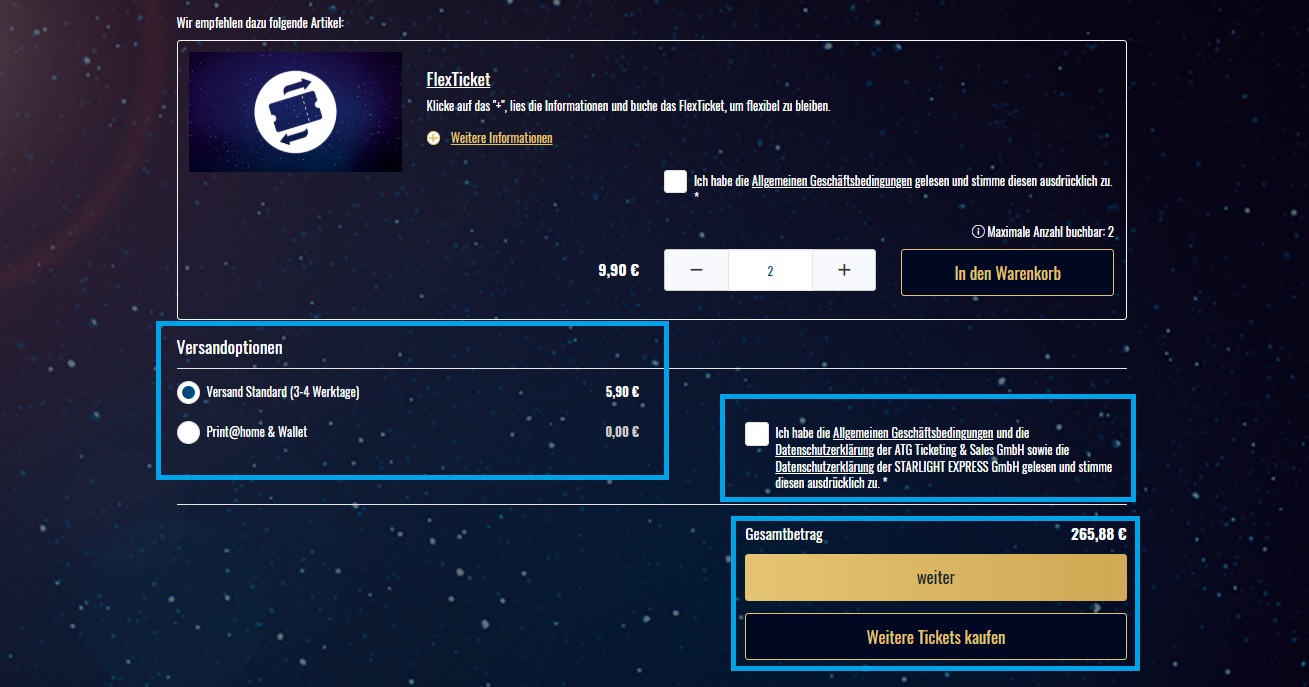Expand info with the yellow plus icon

point(433,139)
